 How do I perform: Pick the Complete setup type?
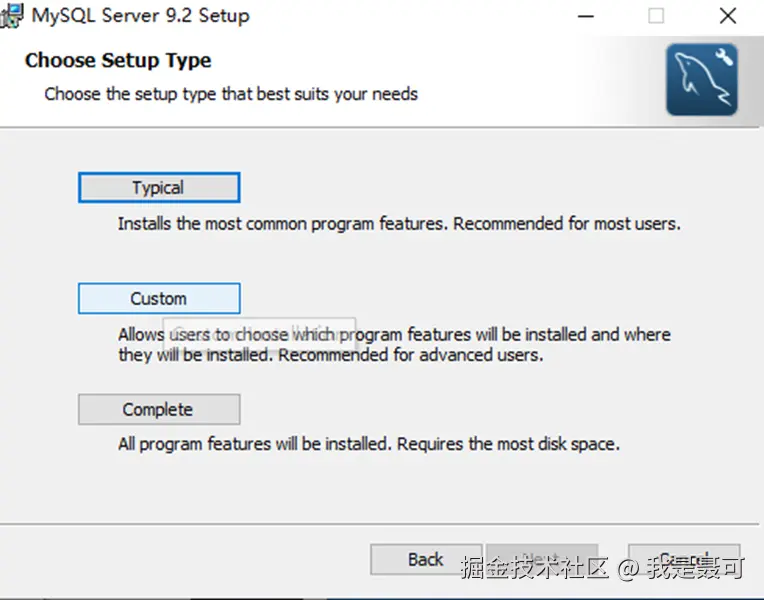pyautogui.click(x=159, y=410)
